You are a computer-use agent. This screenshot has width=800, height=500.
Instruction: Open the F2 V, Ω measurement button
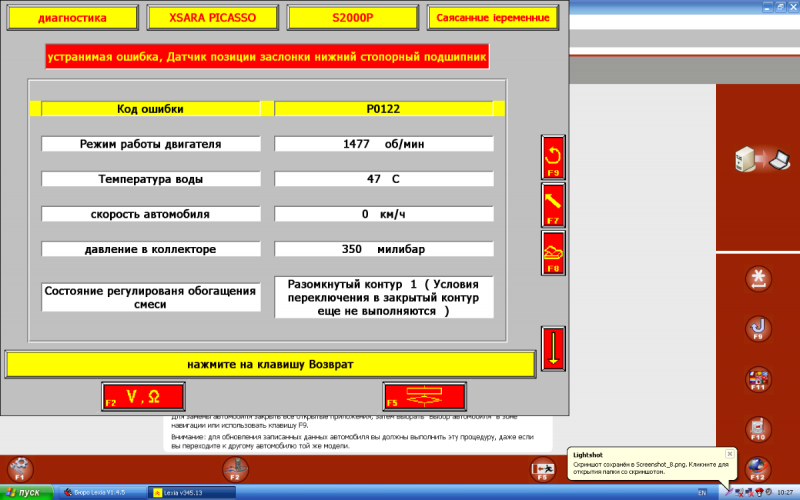143,396
